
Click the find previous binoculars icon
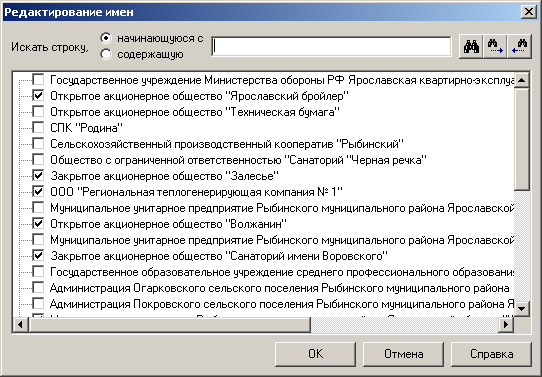[519, 47]
